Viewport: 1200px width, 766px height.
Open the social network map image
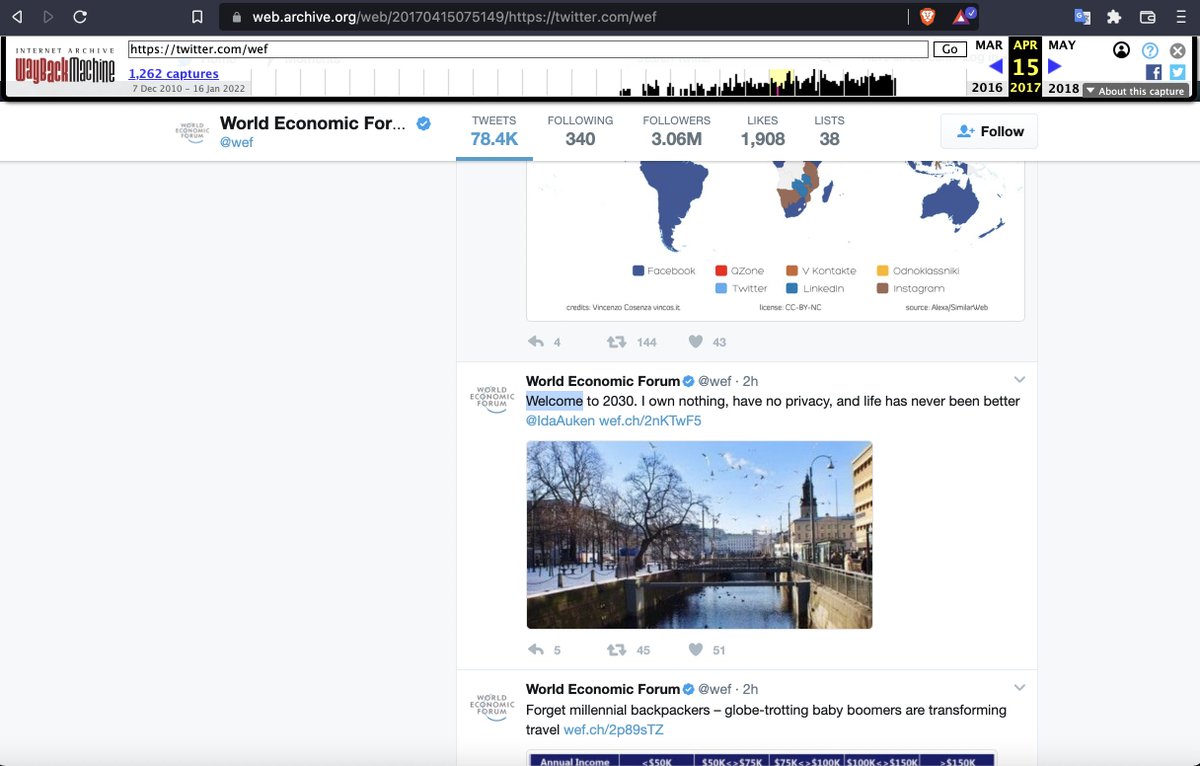tap(775, 240)
